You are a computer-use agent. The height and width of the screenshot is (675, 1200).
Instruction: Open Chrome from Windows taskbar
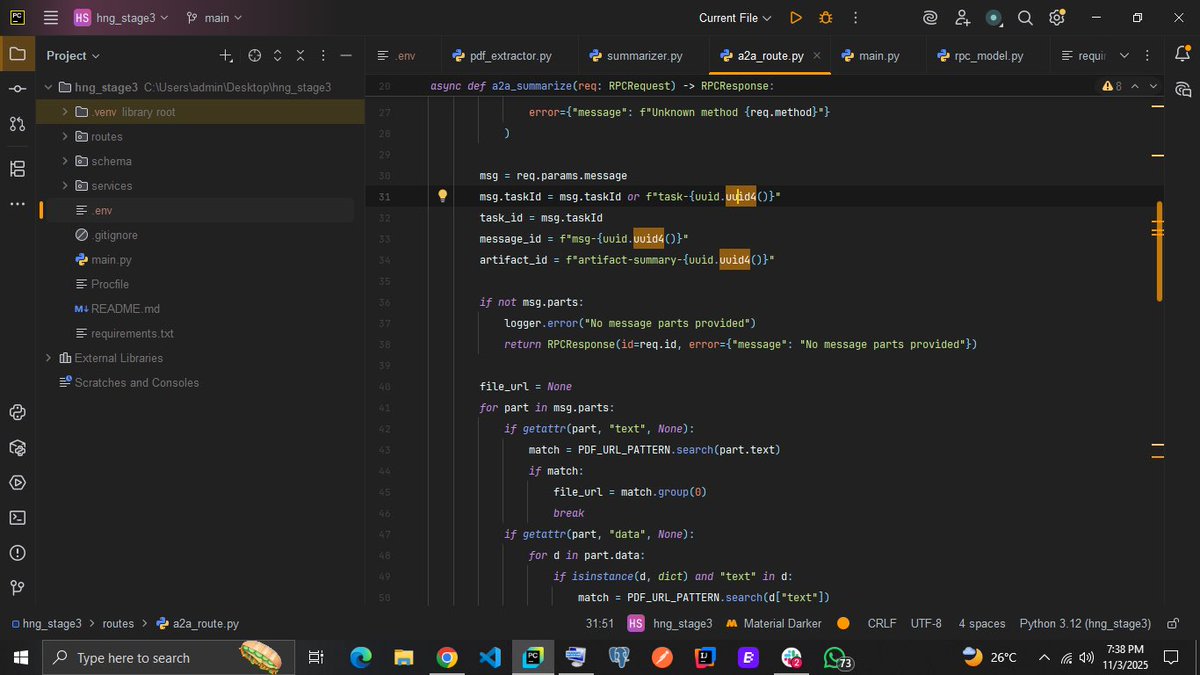coord(446,657)
